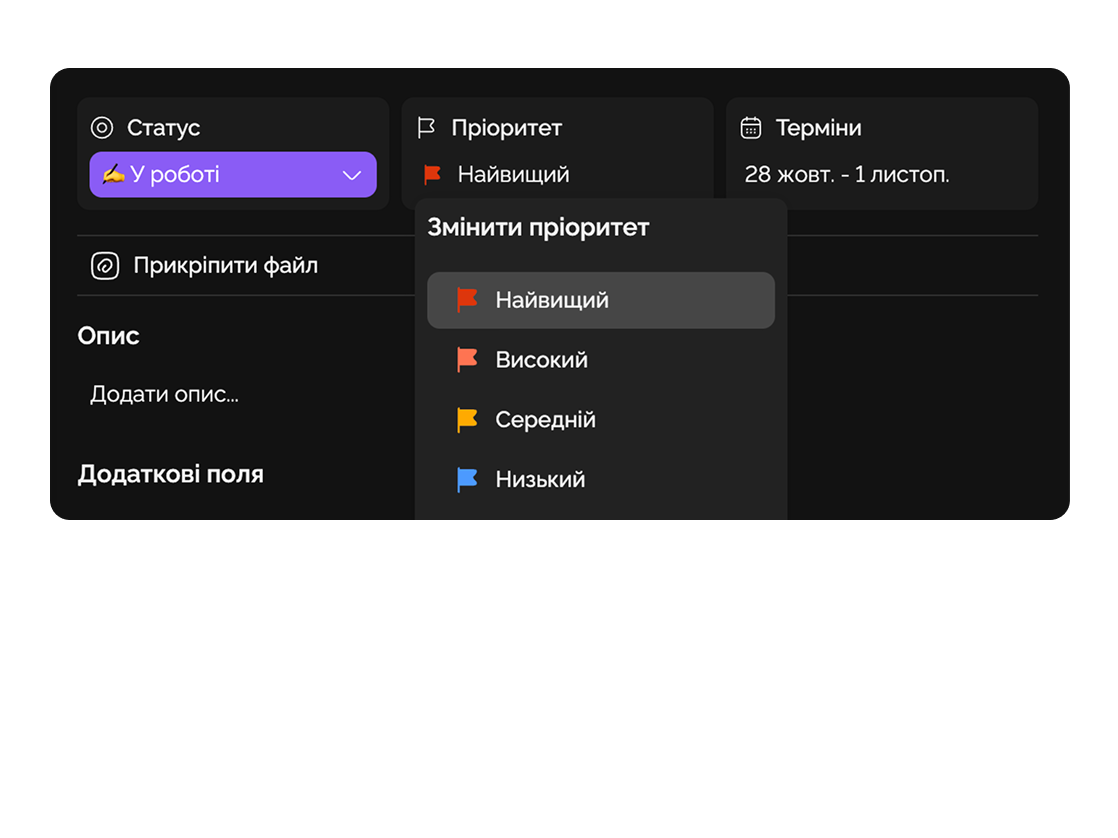Click the Додаткові поля section heading
1118x838 pixels.
[171, 474]
